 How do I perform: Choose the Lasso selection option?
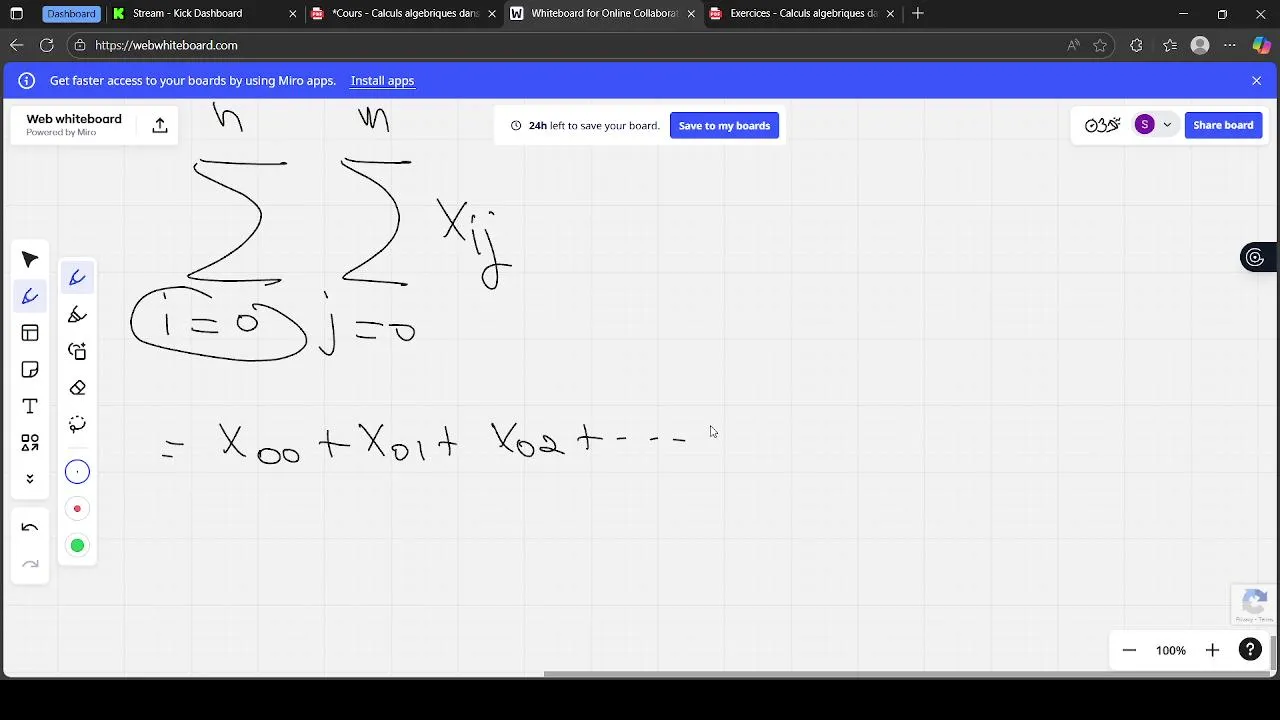[x=77, y=424]
